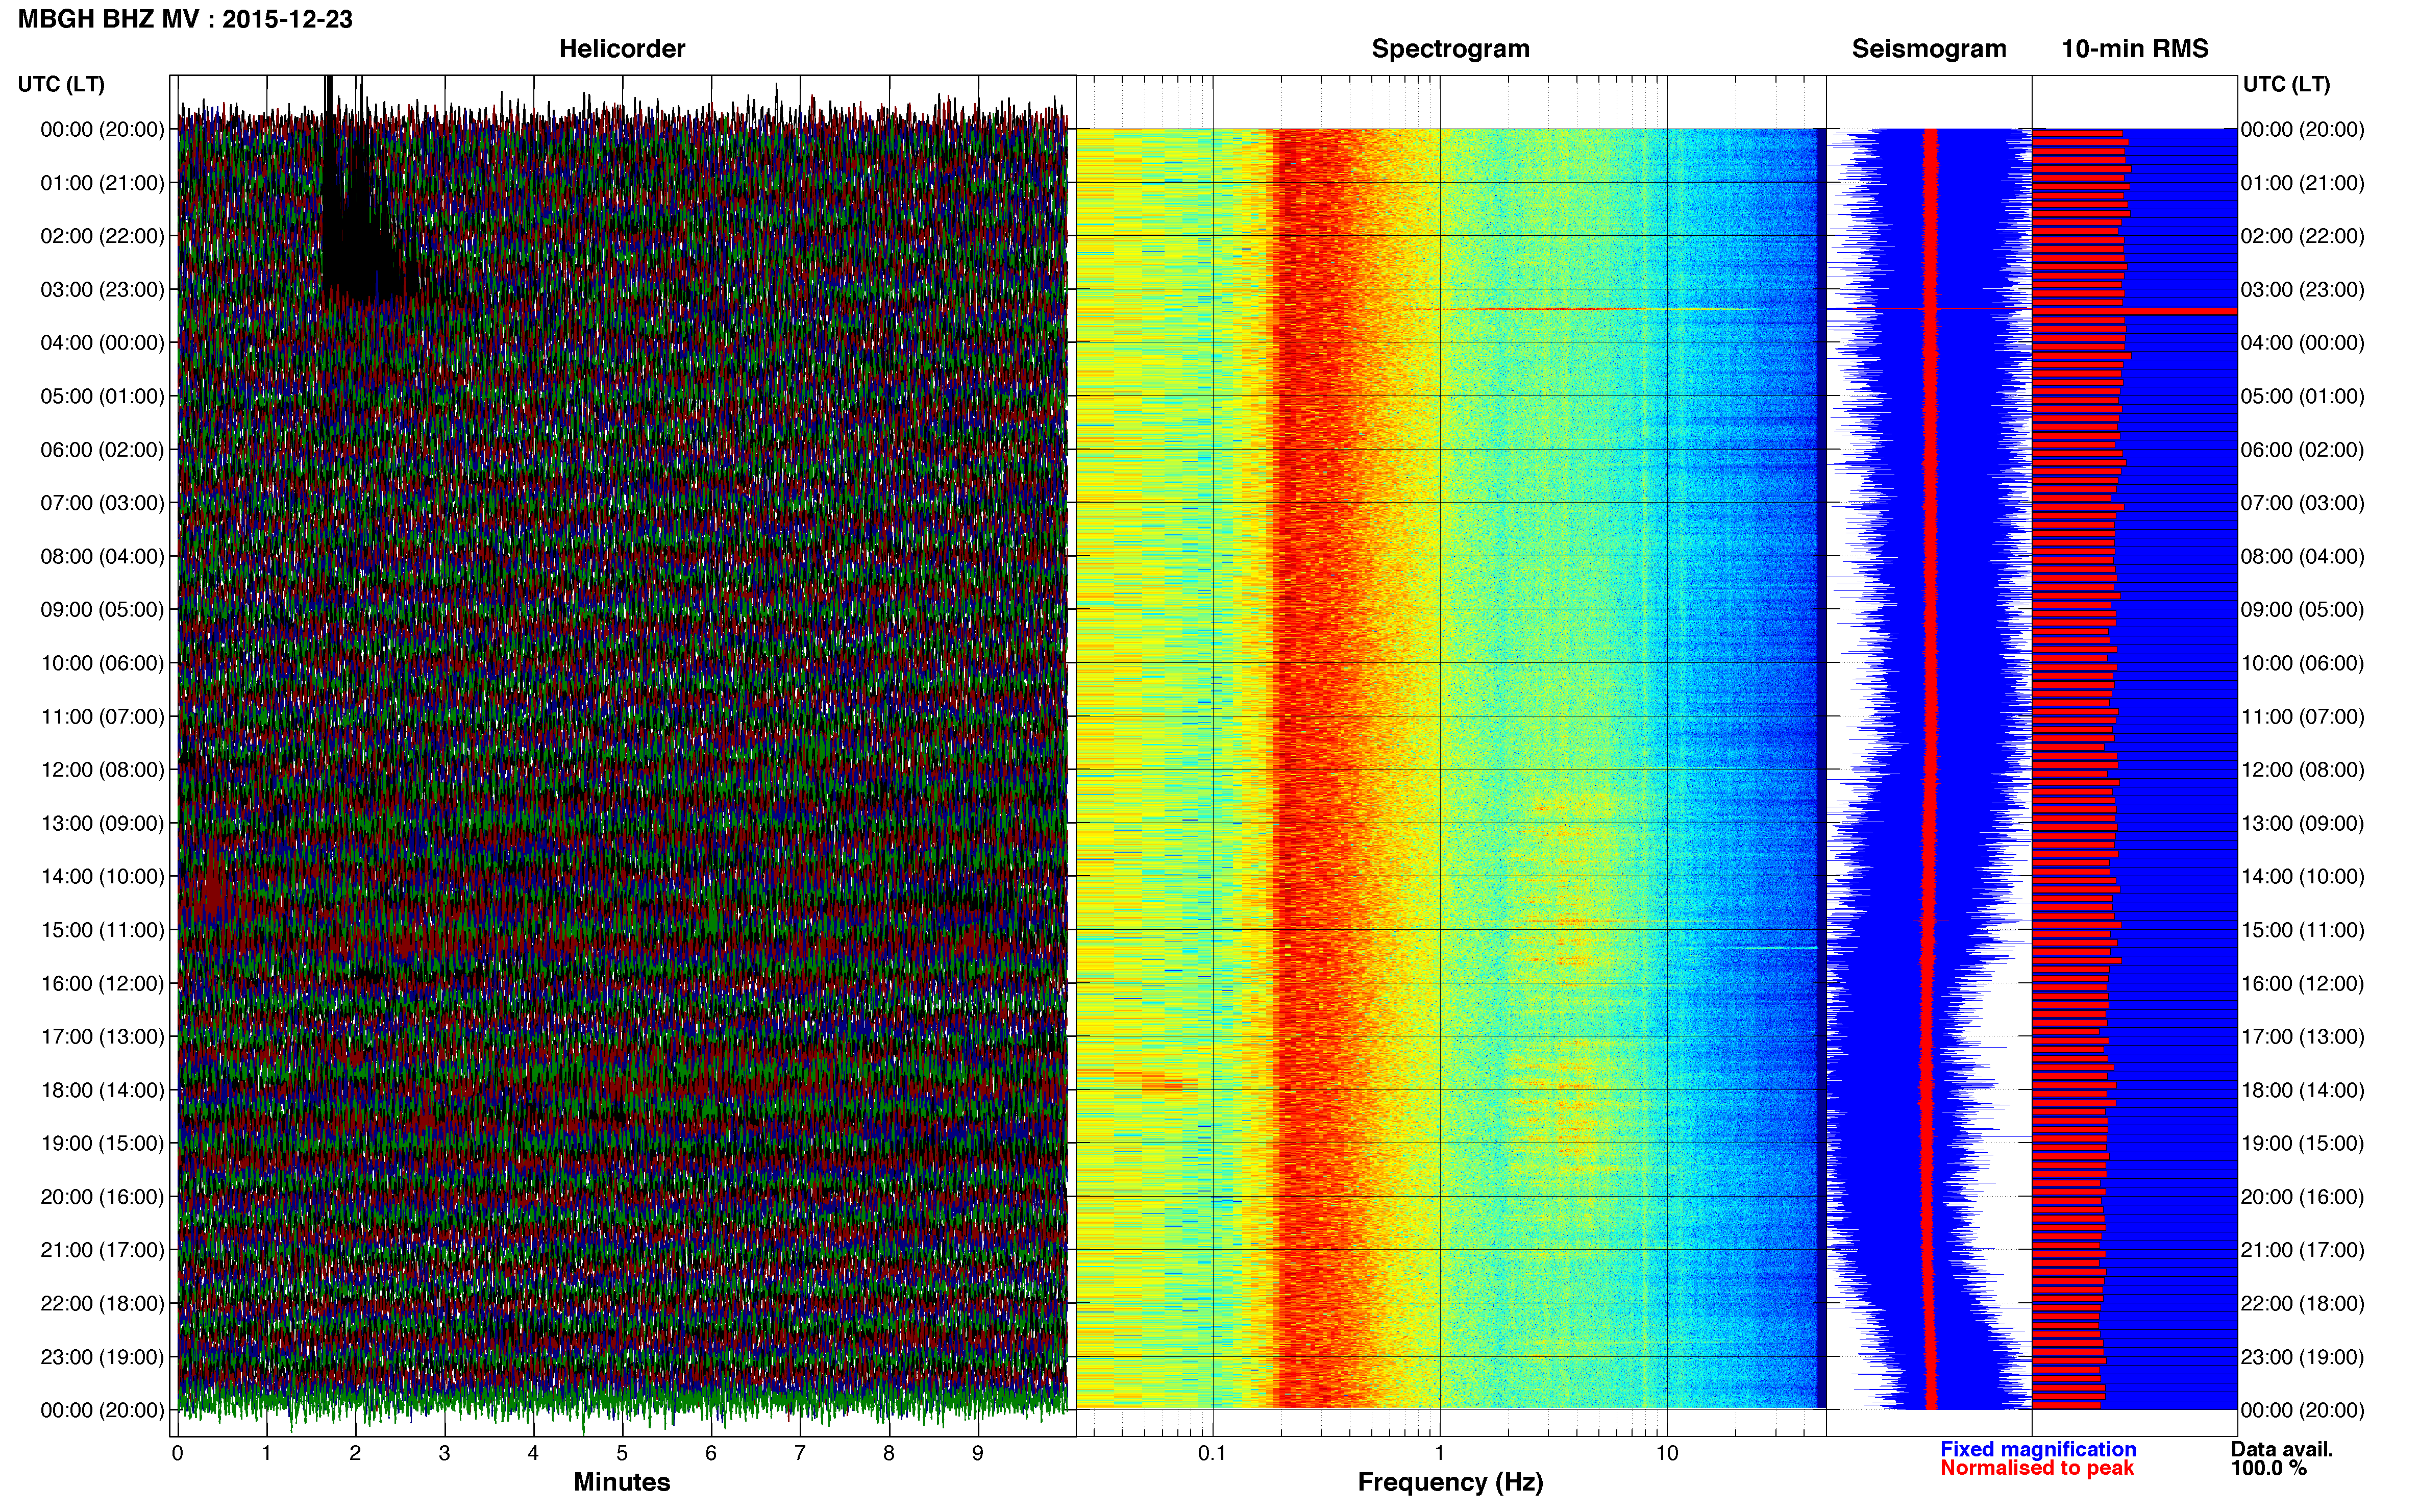
Task: Click "01:00 (21:00)" on the Helicorder time axis
Action: (102, 183)
